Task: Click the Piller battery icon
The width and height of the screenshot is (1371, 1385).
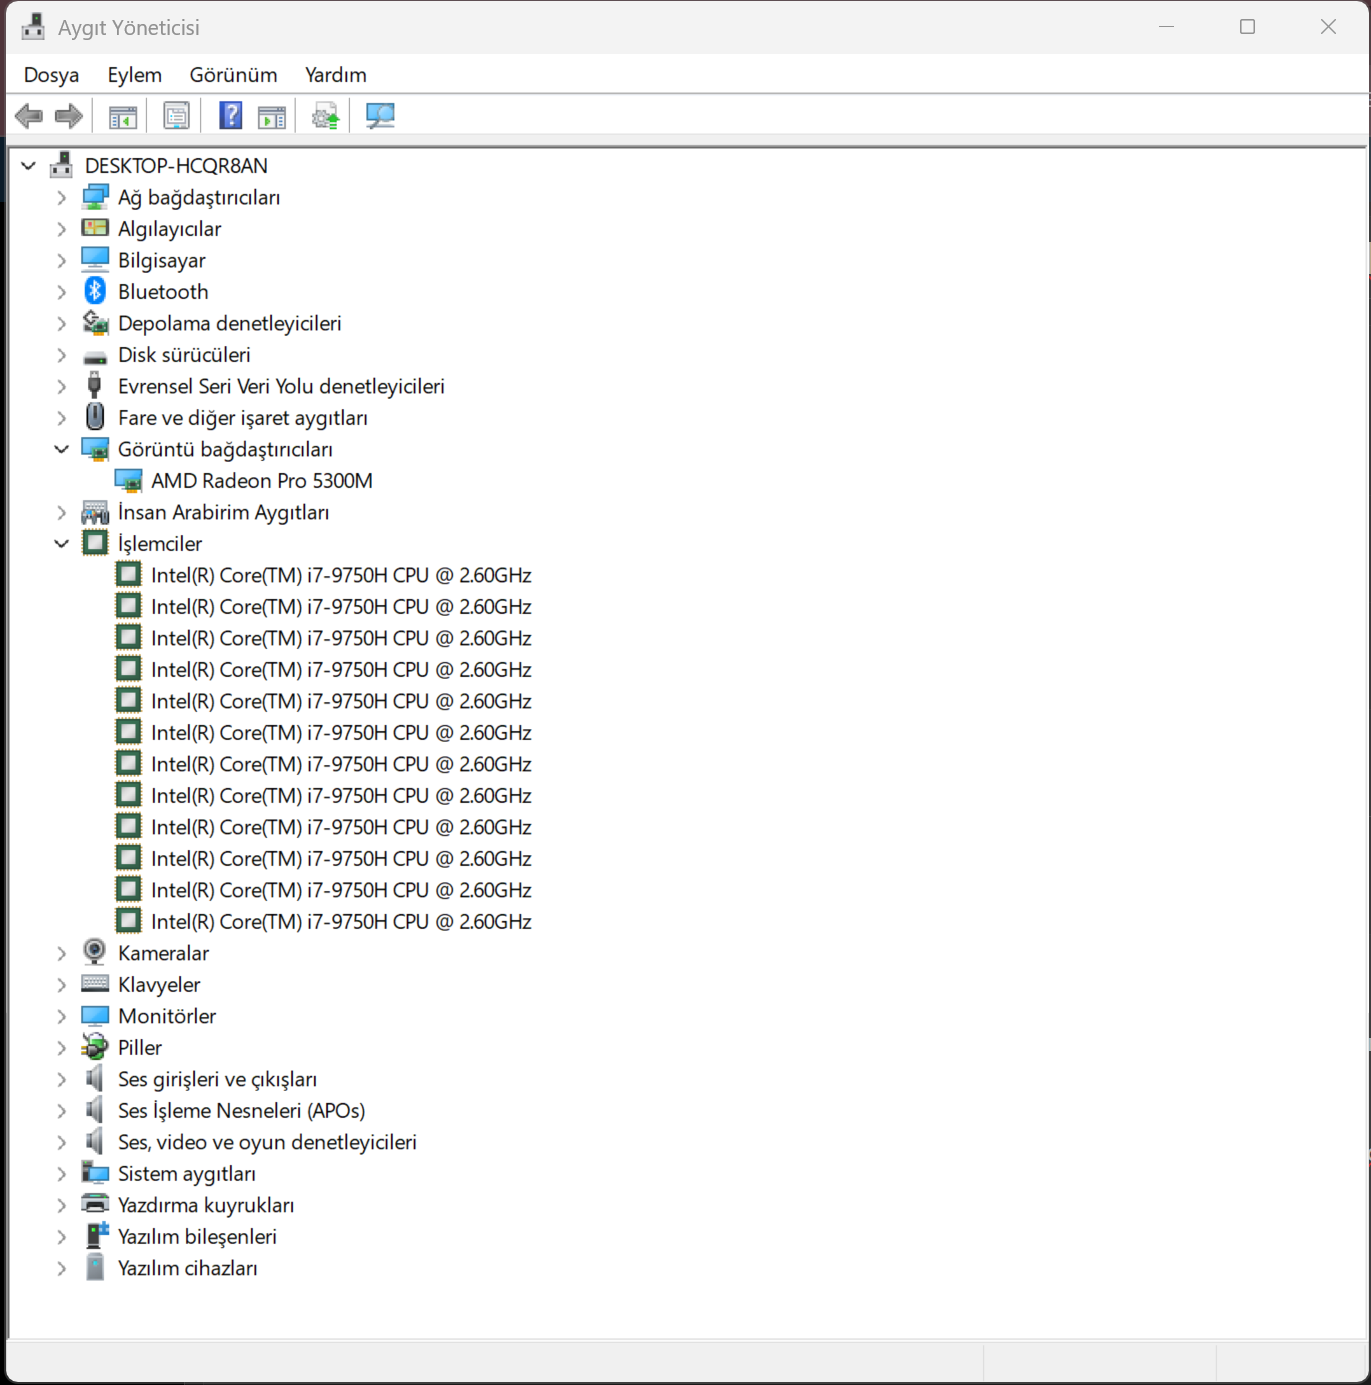Action: click(x=95, y=1047)
